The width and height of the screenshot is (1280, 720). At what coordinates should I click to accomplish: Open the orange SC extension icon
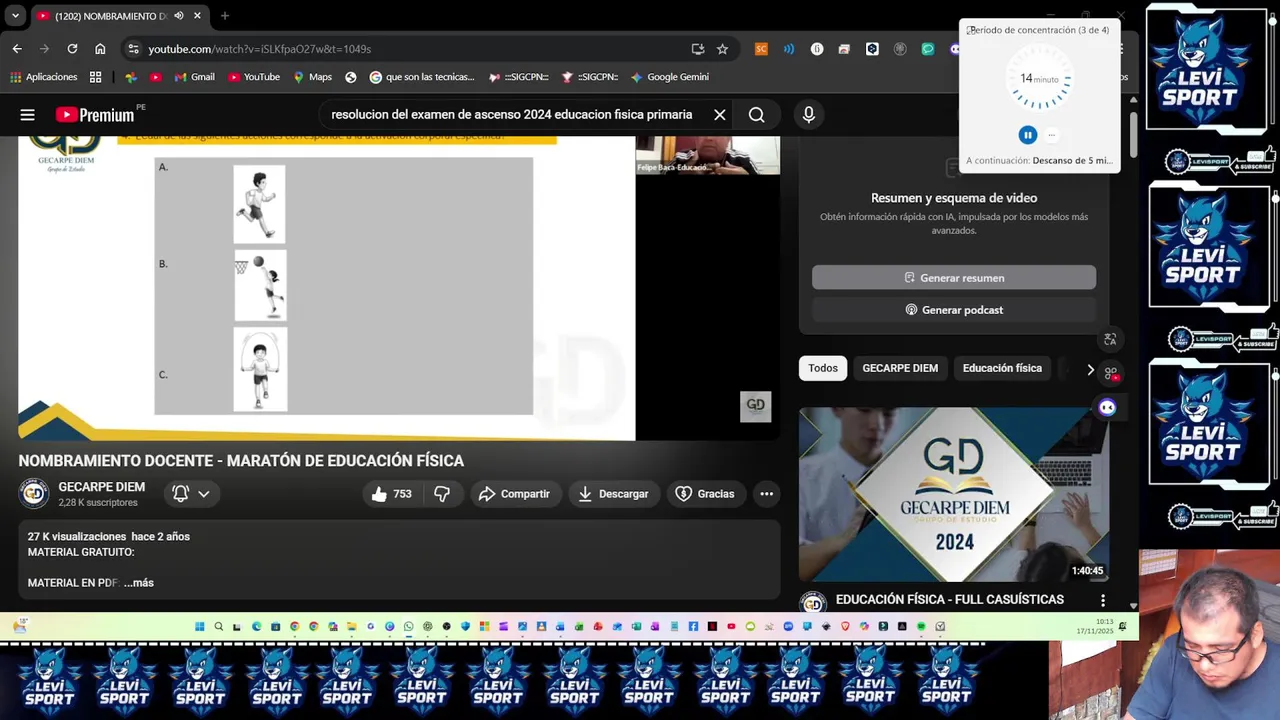click(761, 49)
